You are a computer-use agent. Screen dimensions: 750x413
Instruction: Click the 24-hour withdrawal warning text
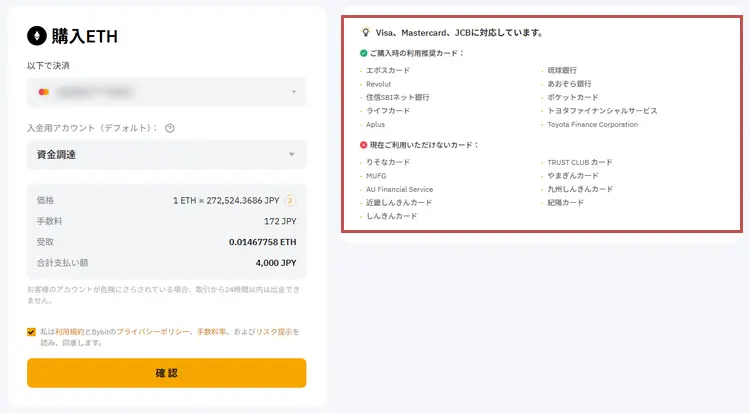tap(163, 295)
